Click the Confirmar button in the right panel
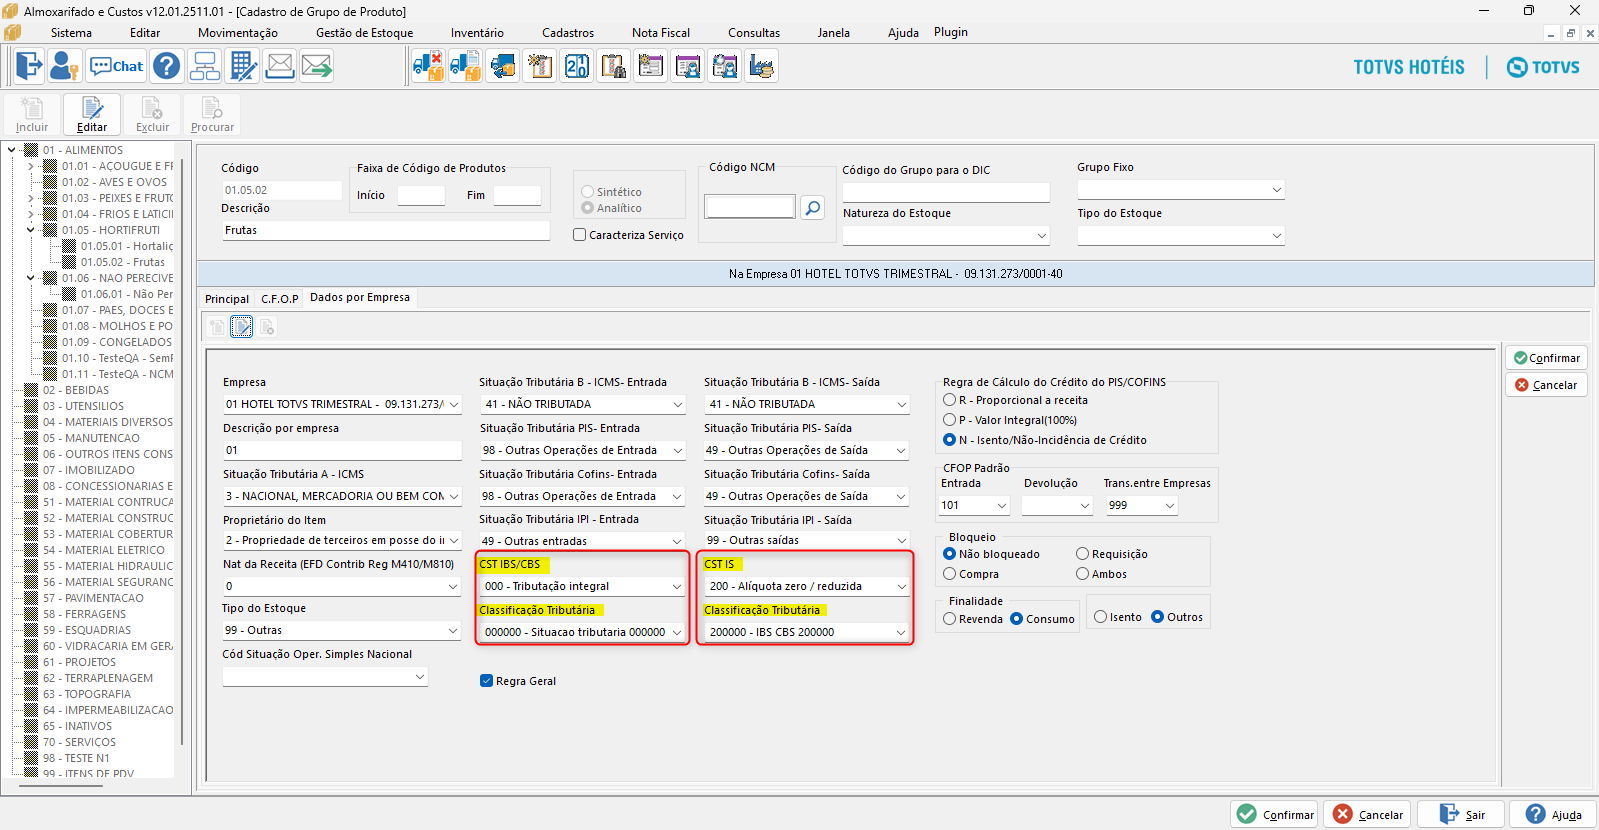The image size is (1599, 830). (1546, 358)
